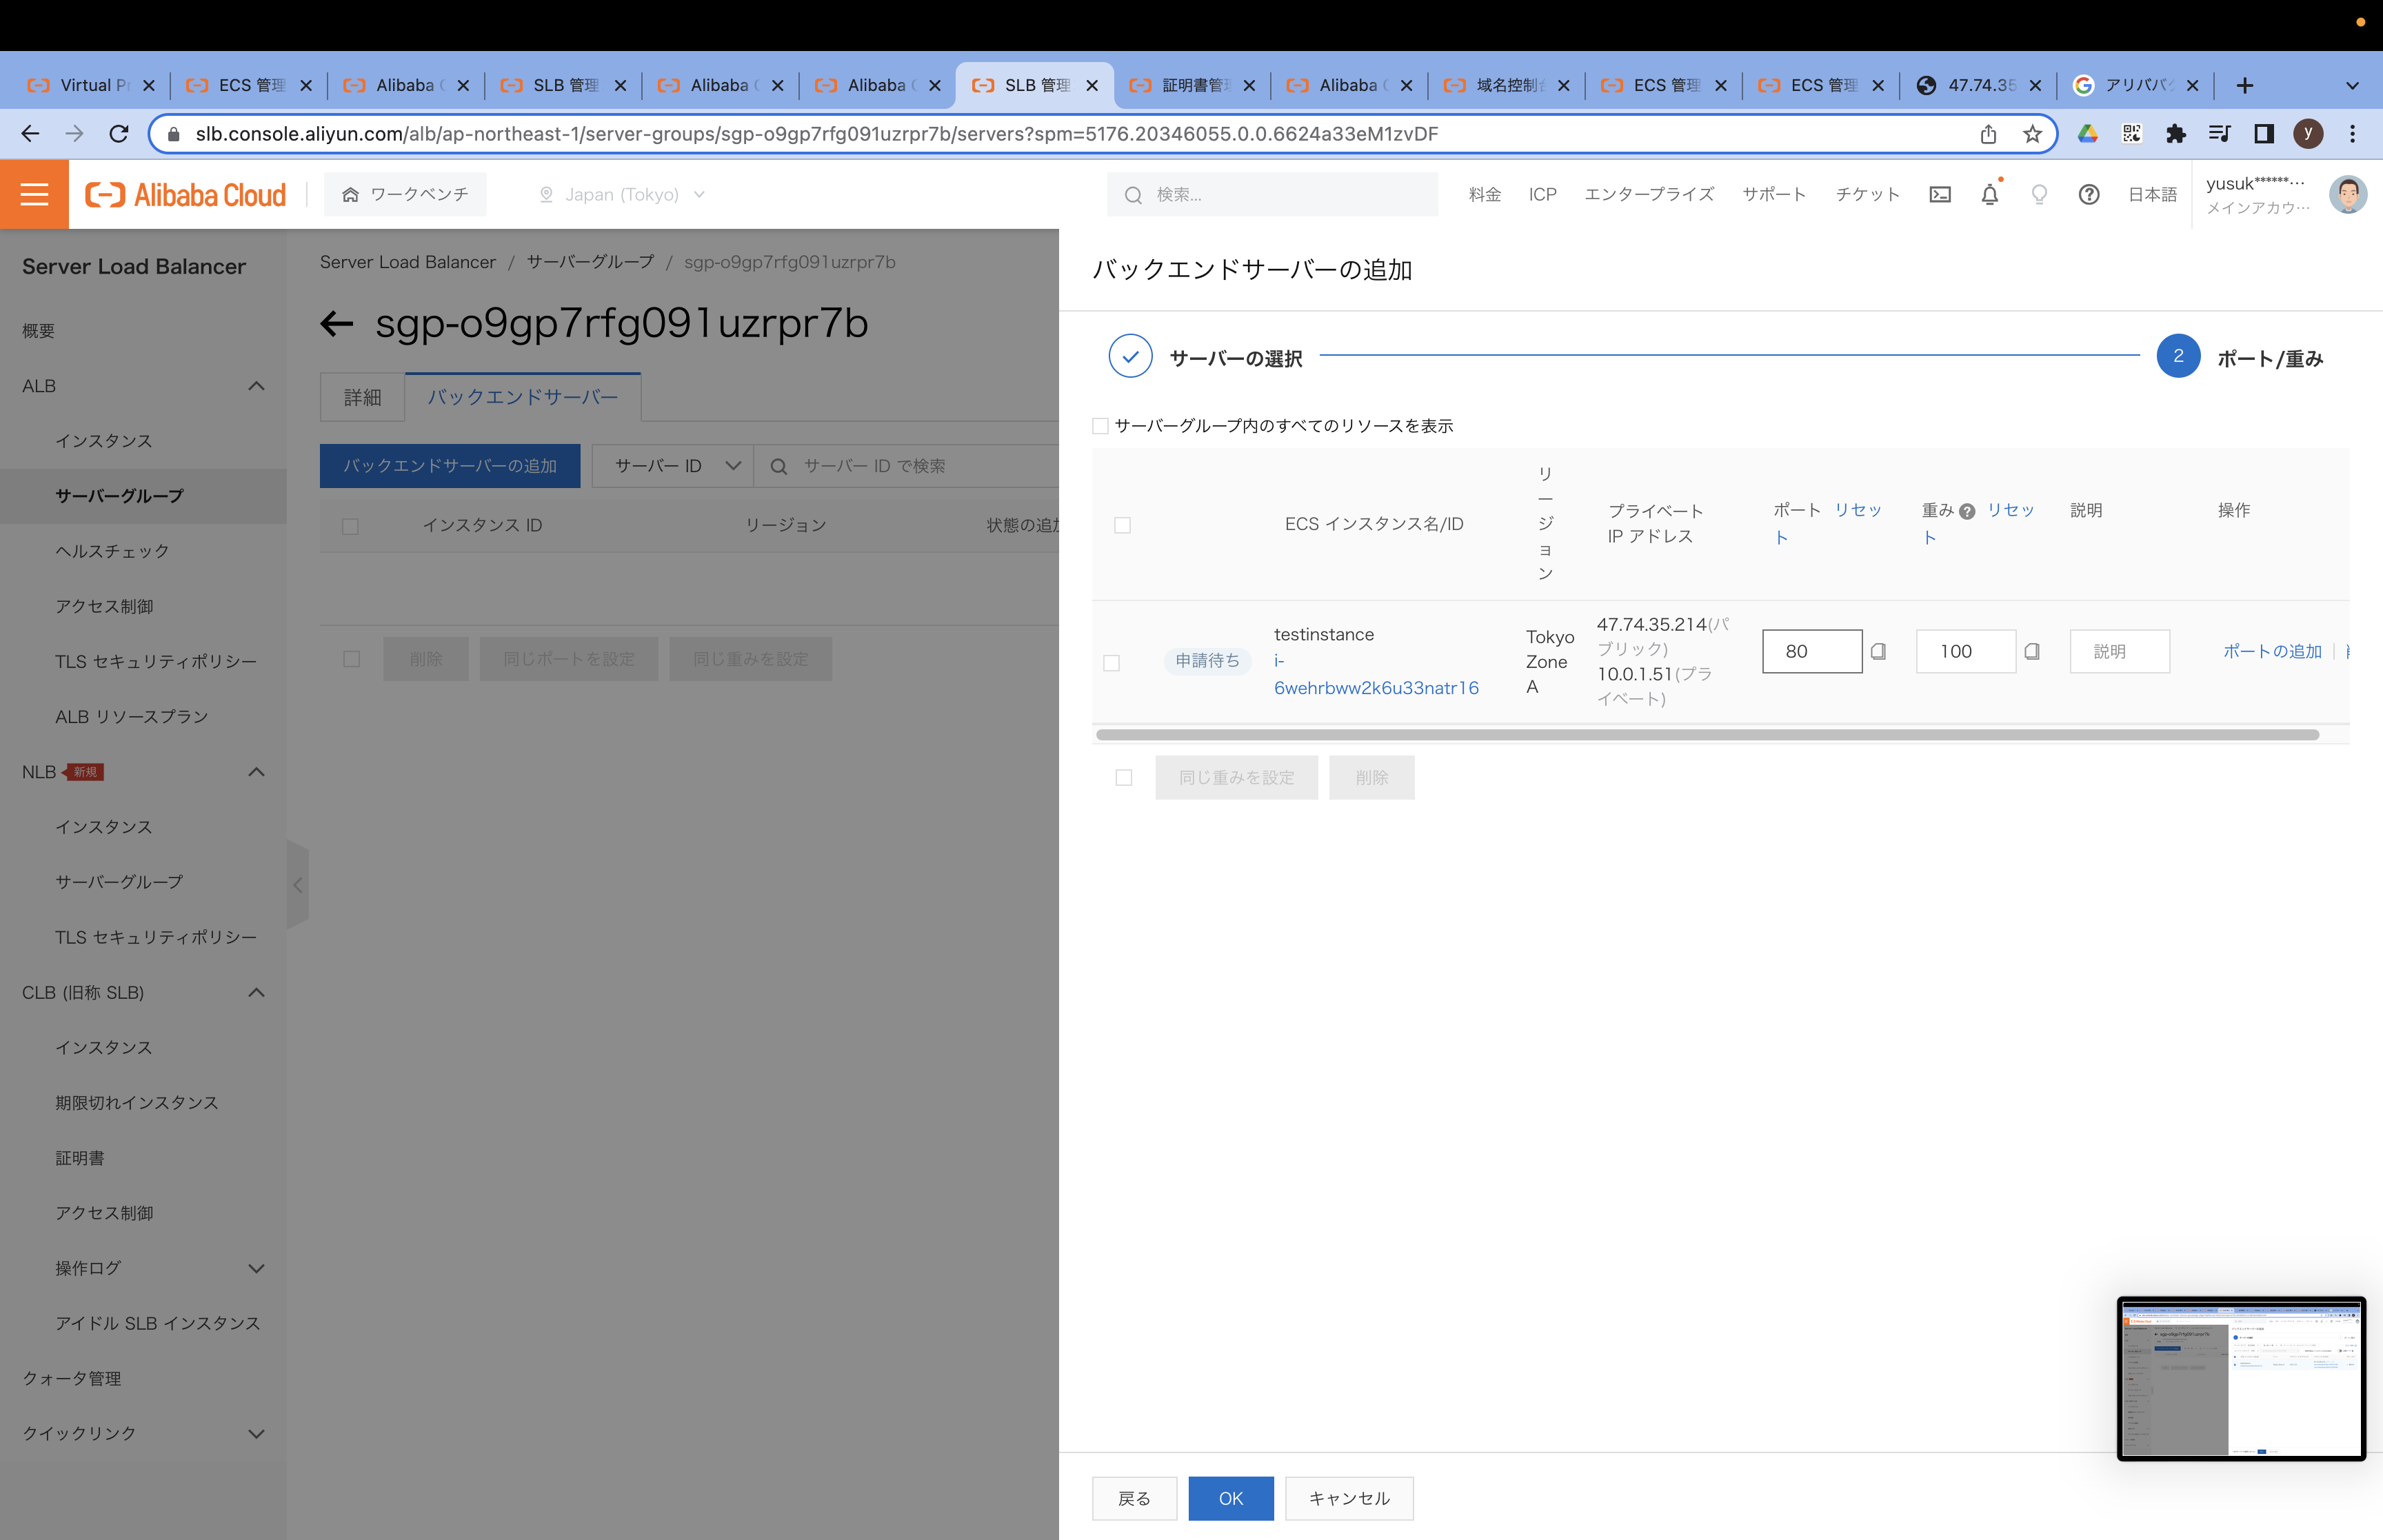Click the user avatar for yusuk account

click(x=2348, y=194)
